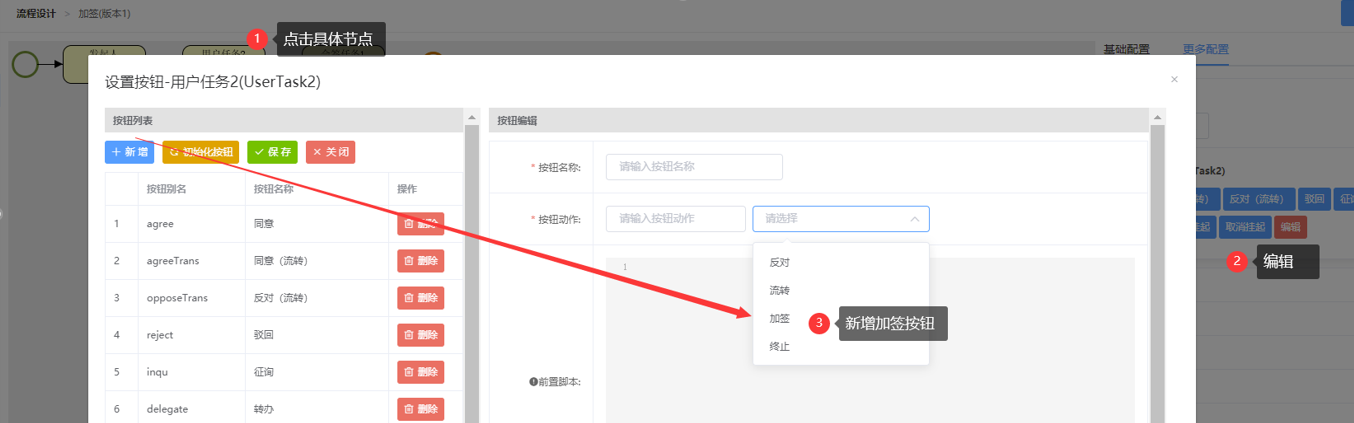Delete the agree row
1354x423 pixels.
[420, 224]
